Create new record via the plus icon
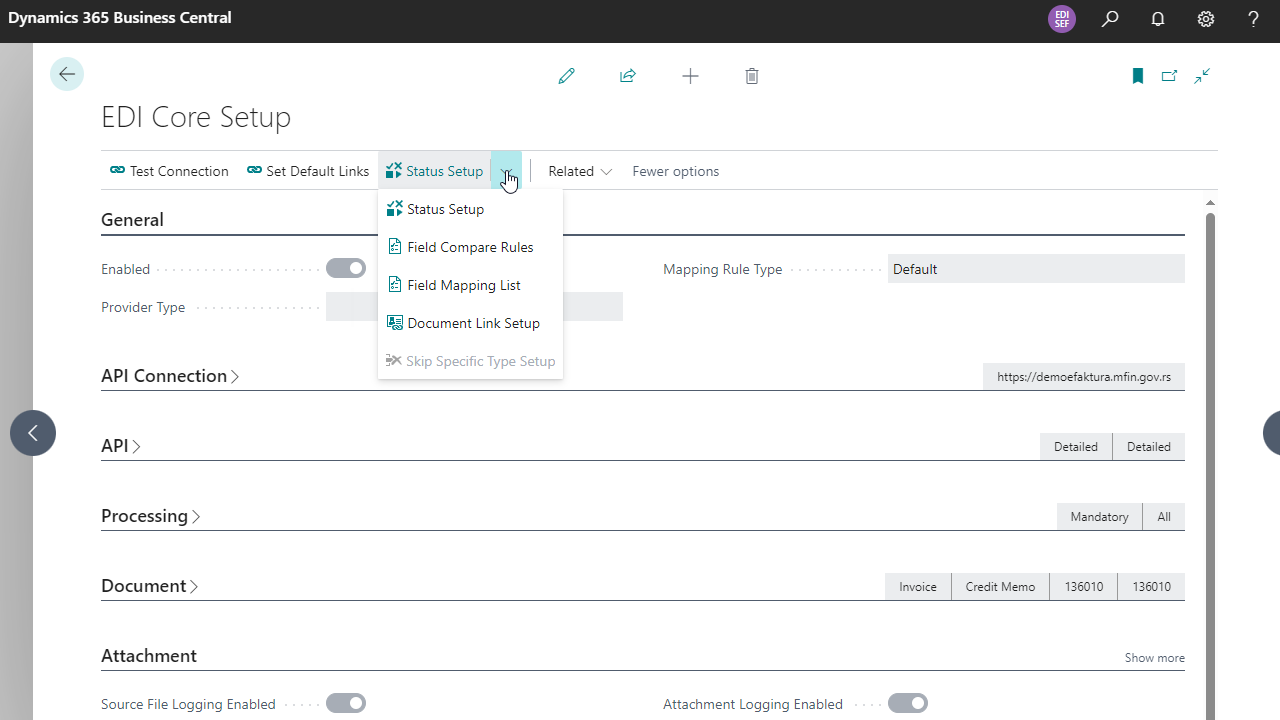This screenshot has height=720, width=1280. tap(690, 76)
